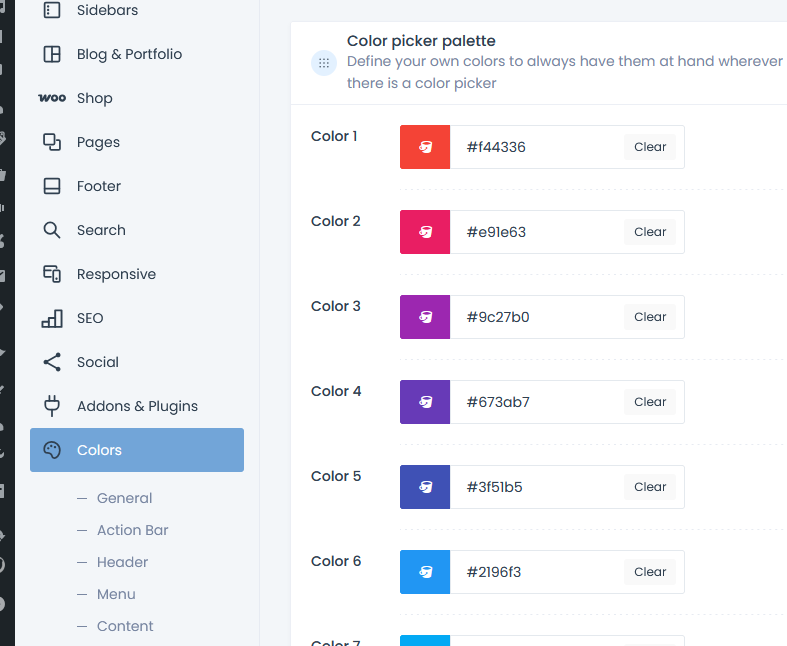Go to Action Bar color settings

click(x=132, y=530)
